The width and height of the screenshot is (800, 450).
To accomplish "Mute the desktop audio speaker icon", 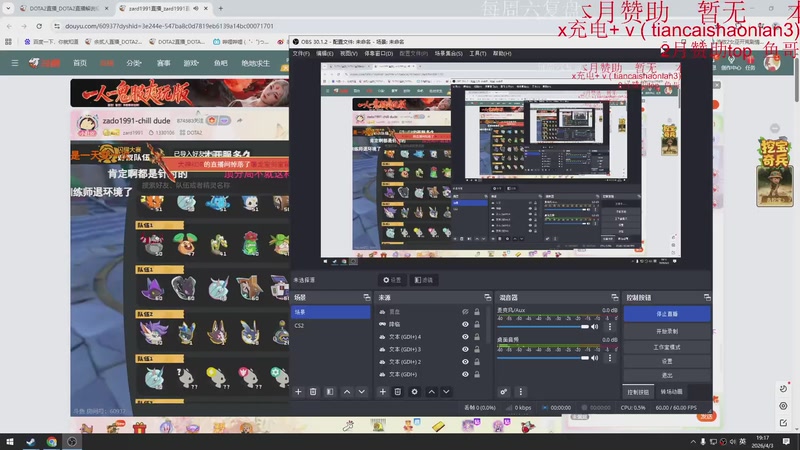I will (594, 358).
